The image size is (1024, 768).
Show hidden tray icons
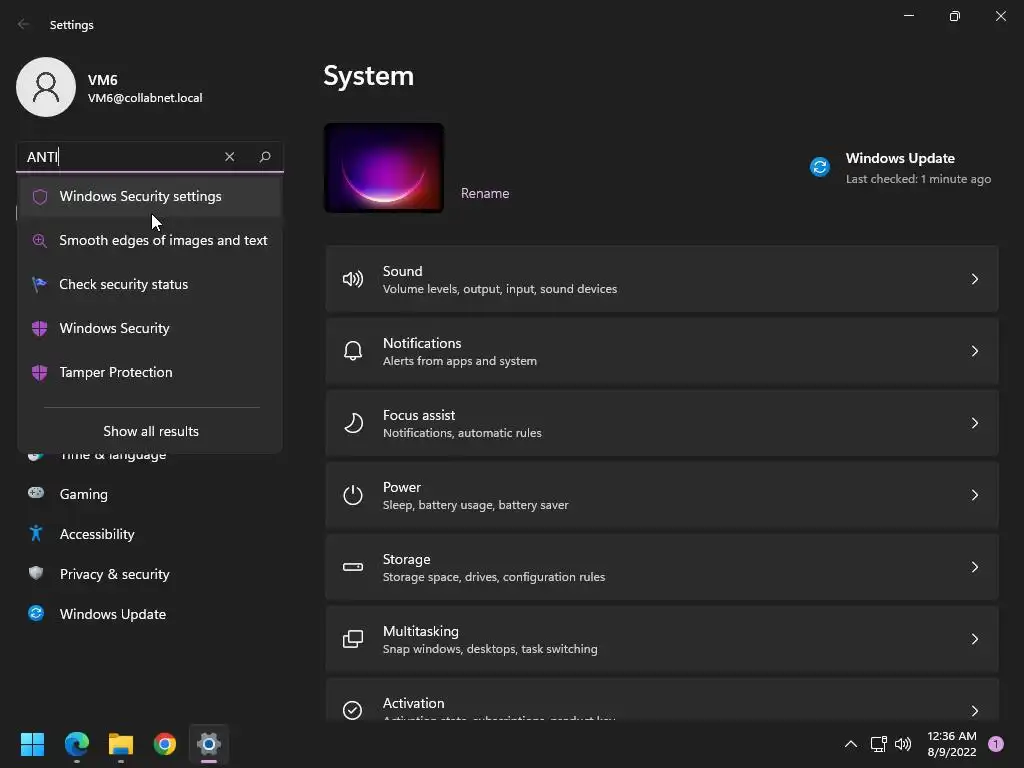pyautogui.click(x=851, y=744)
